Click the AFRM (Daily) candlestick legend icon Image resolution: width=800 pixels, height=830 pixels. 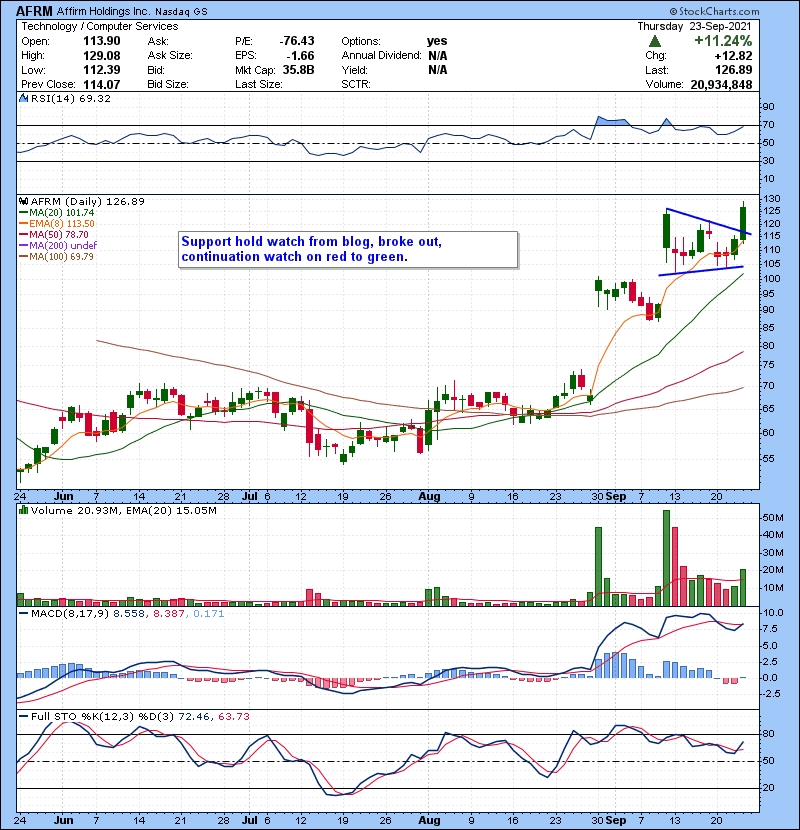coord(22,201)
